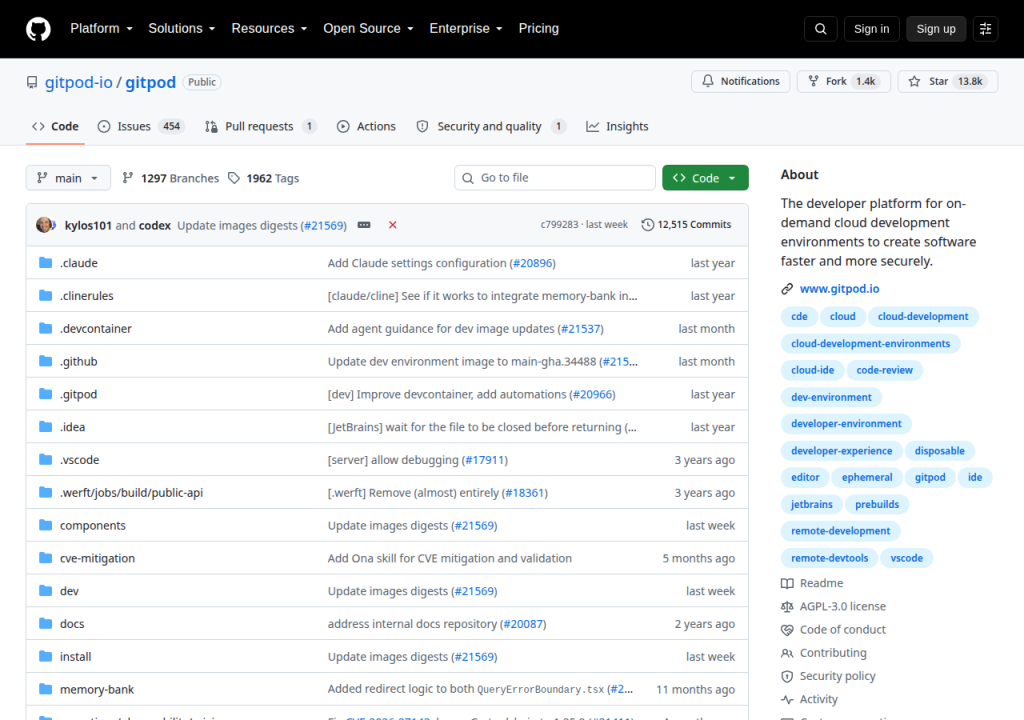The height and width of the screenshot is (720, 1024).
Task: Open the Fork count 1.4k badge
Action: 866,81
